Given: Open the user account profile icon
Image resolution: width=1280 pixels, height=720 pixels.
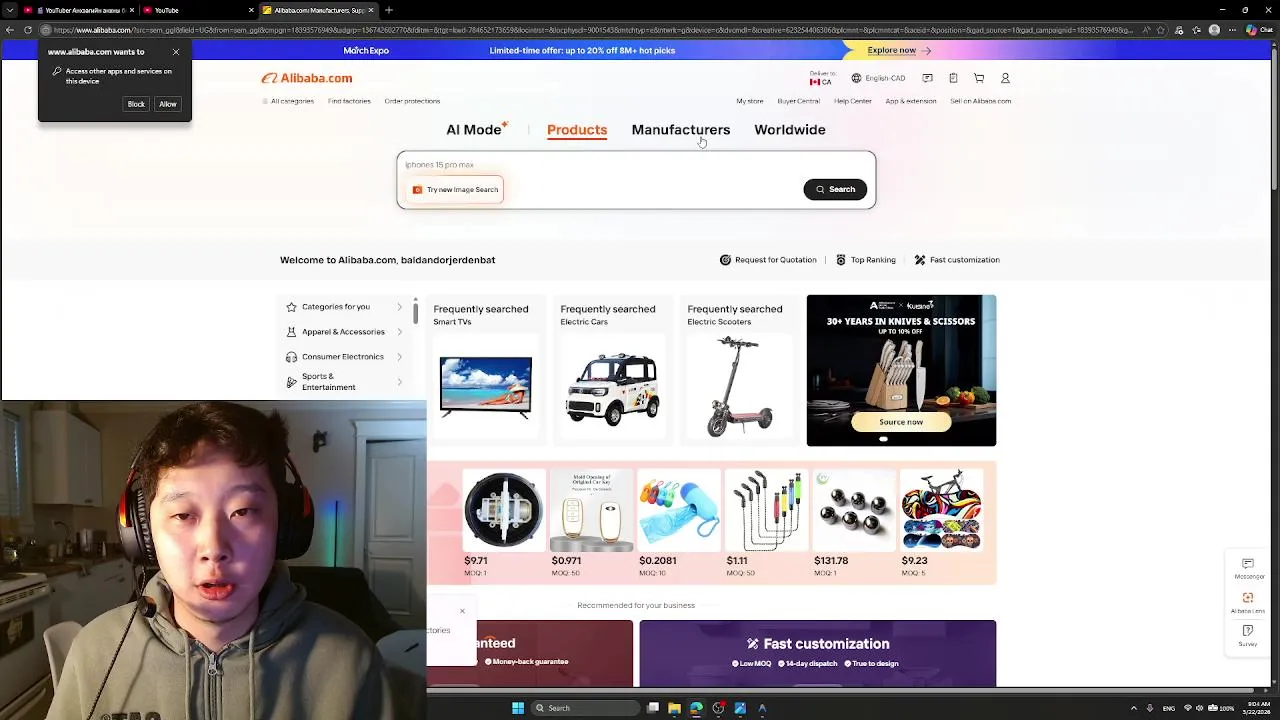Looking at the screenshot, I should tap(1005, 78).
